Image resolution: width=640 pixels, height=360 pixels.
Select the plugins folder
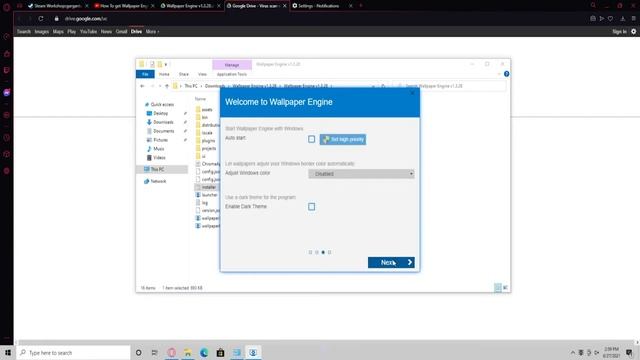click(205, 140)
